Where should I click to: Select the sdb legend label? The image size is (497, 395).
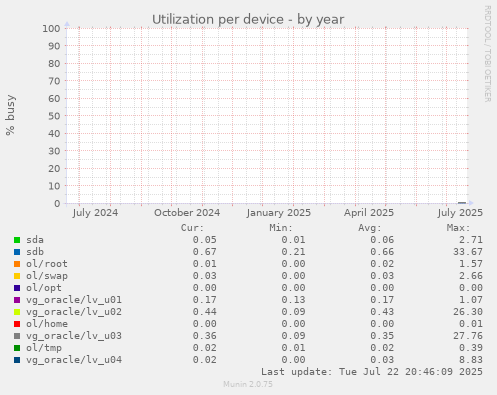tap(35, 252)
